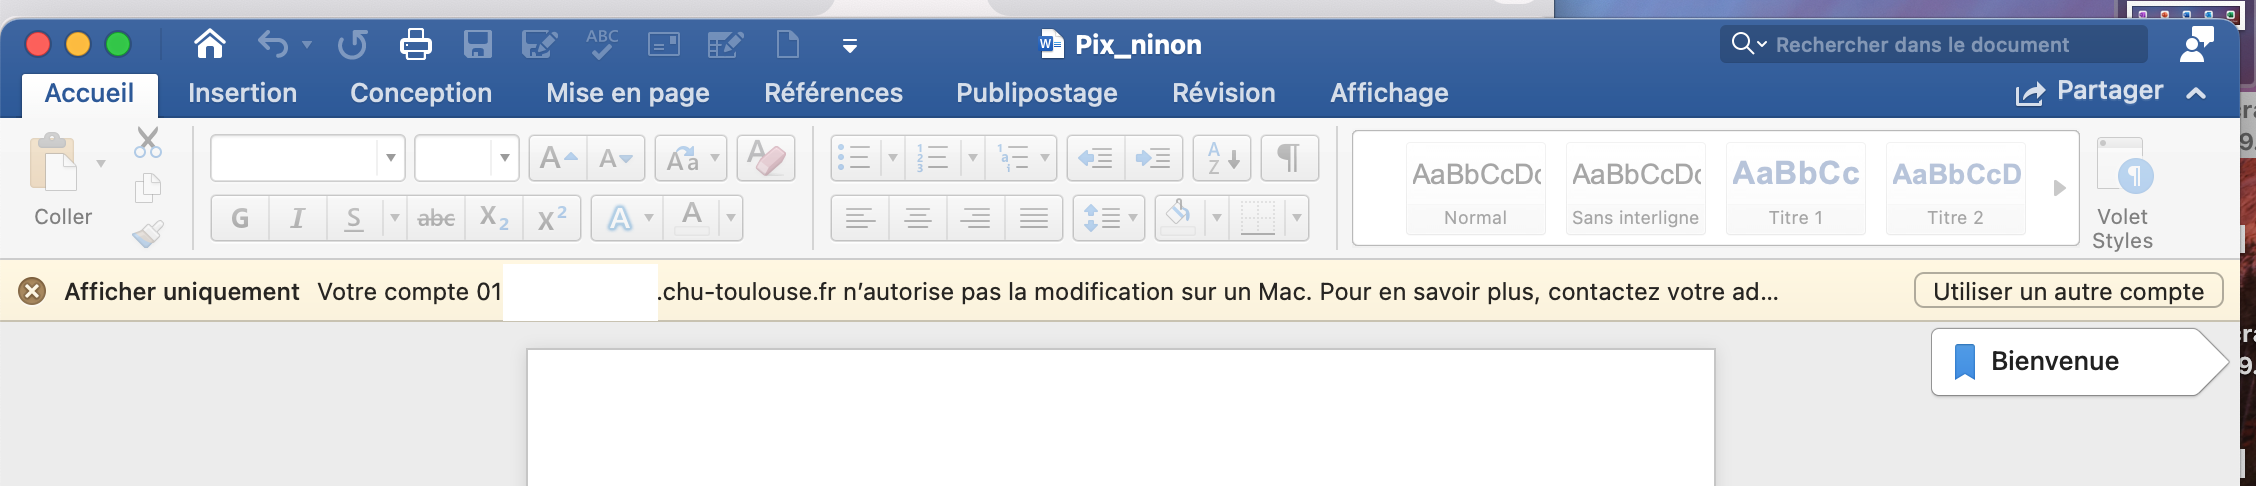
Task: Click the shading paint bucket button
Action: pyautogui.click(x=1180, y=218)
